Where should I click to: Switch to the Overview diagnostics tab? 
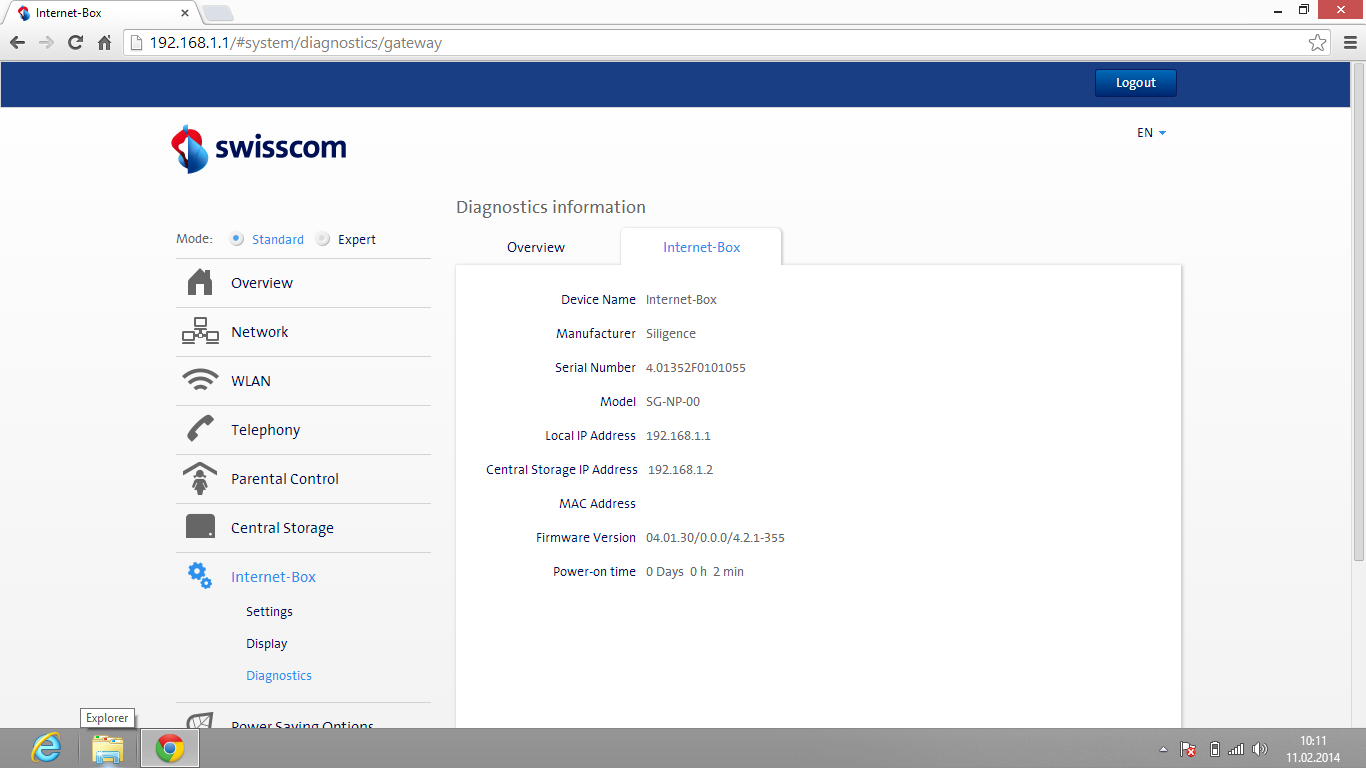(536, 247)
